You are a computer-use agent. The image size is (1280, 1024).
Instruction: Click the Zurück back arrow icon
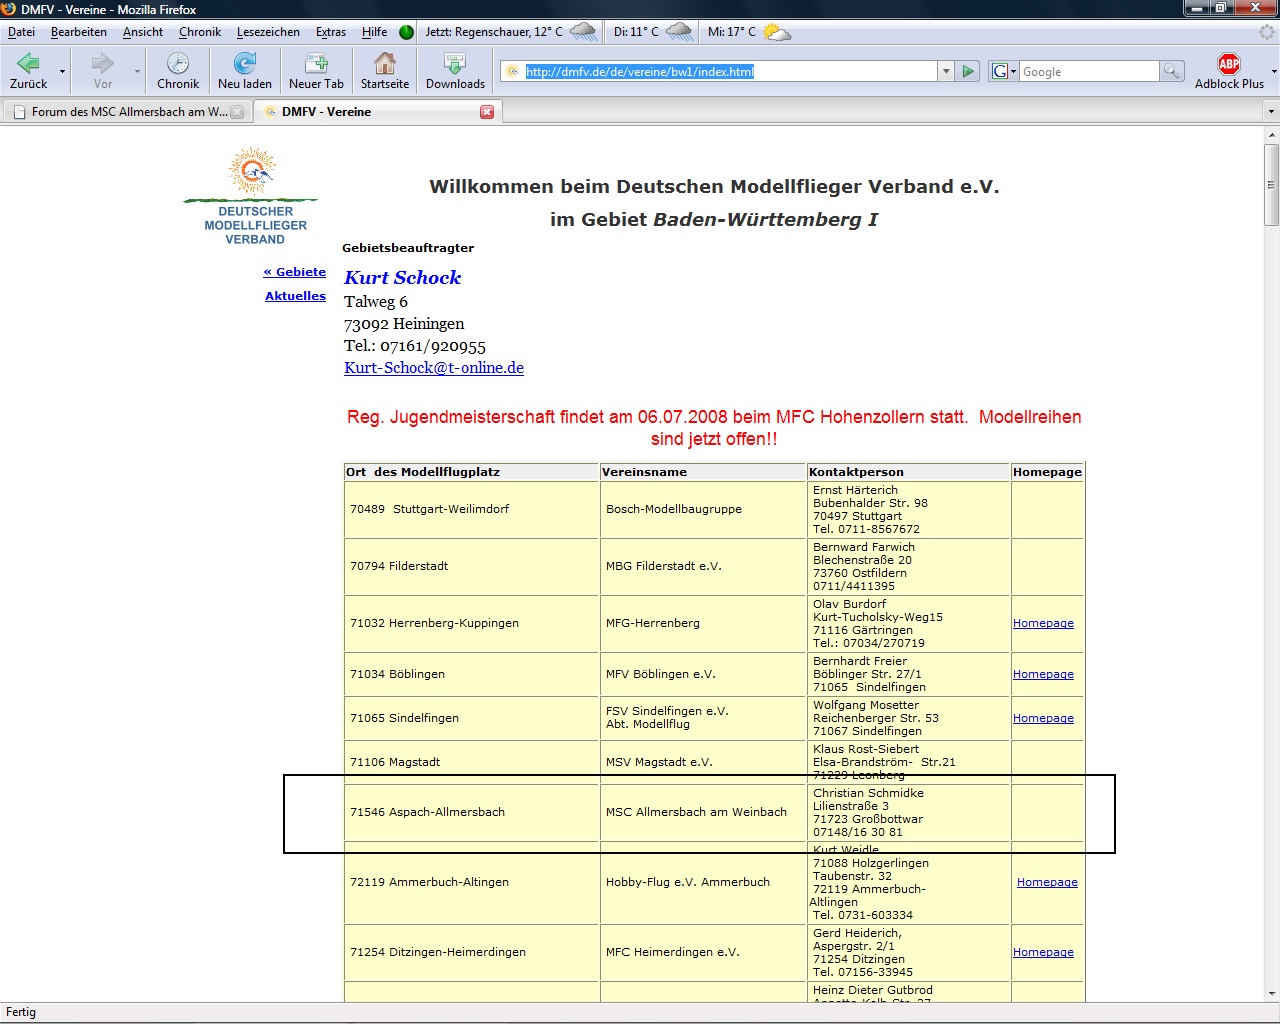point(28,64)
